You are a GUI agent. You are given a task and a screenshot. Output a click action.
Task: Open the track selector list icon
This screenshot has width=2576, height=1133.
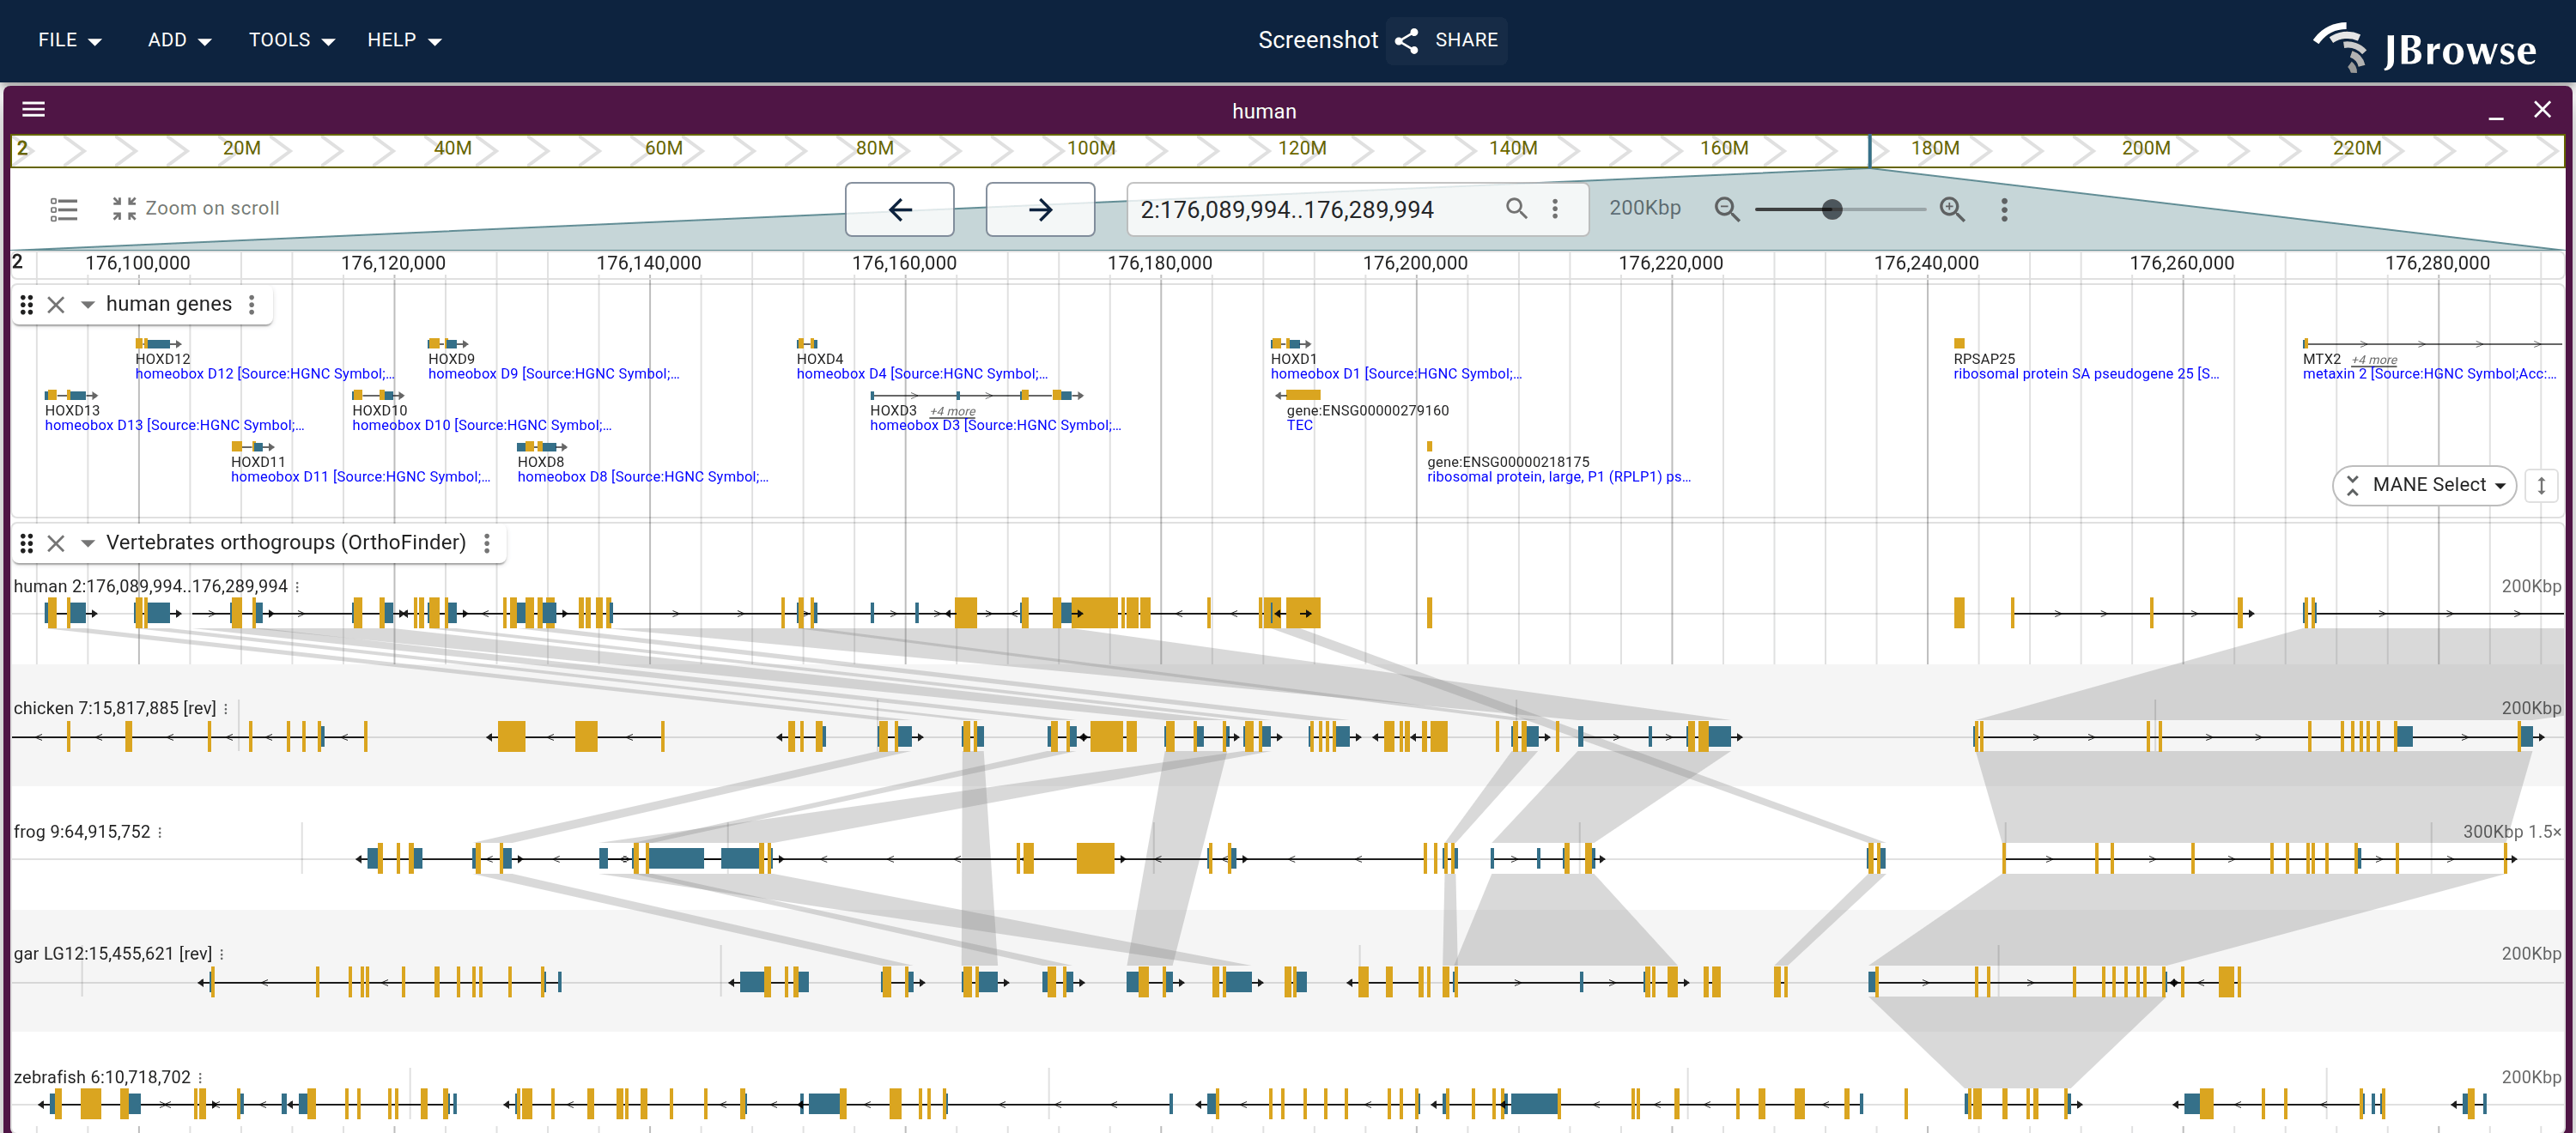[64, 209]
